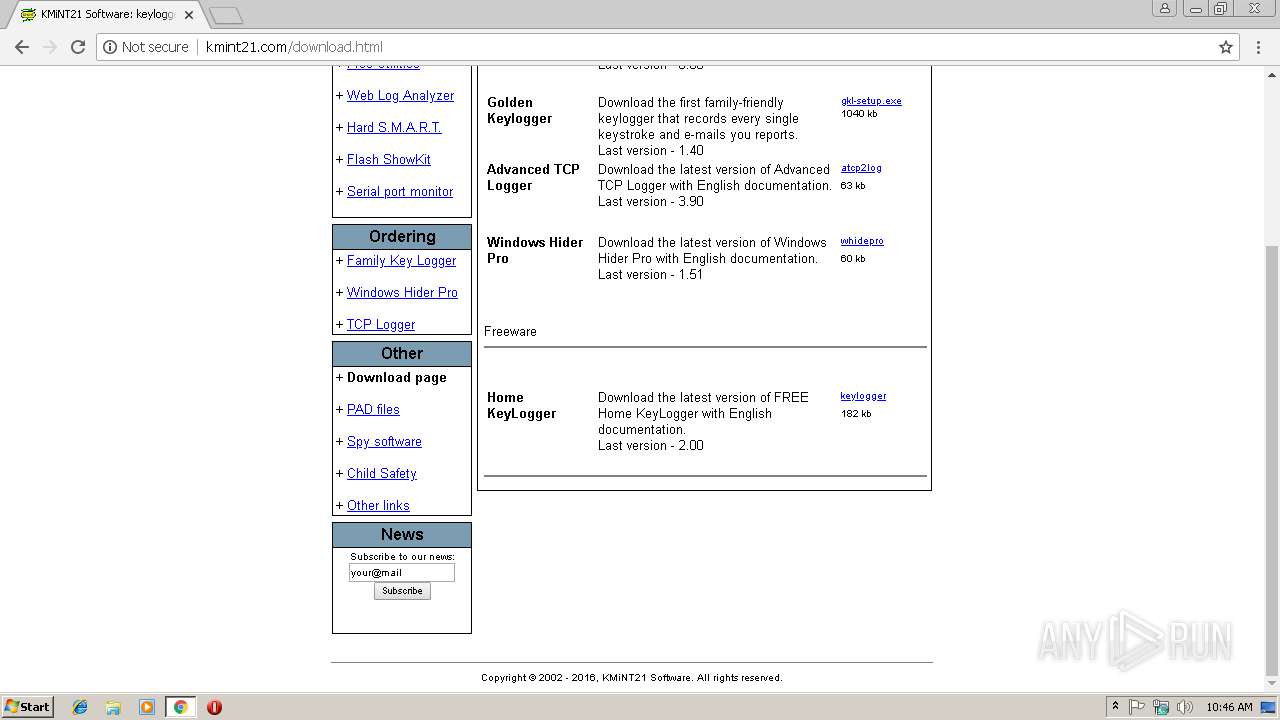Click the Subscribe button
The image size is (1280, 720).
[x=402, y=591]
